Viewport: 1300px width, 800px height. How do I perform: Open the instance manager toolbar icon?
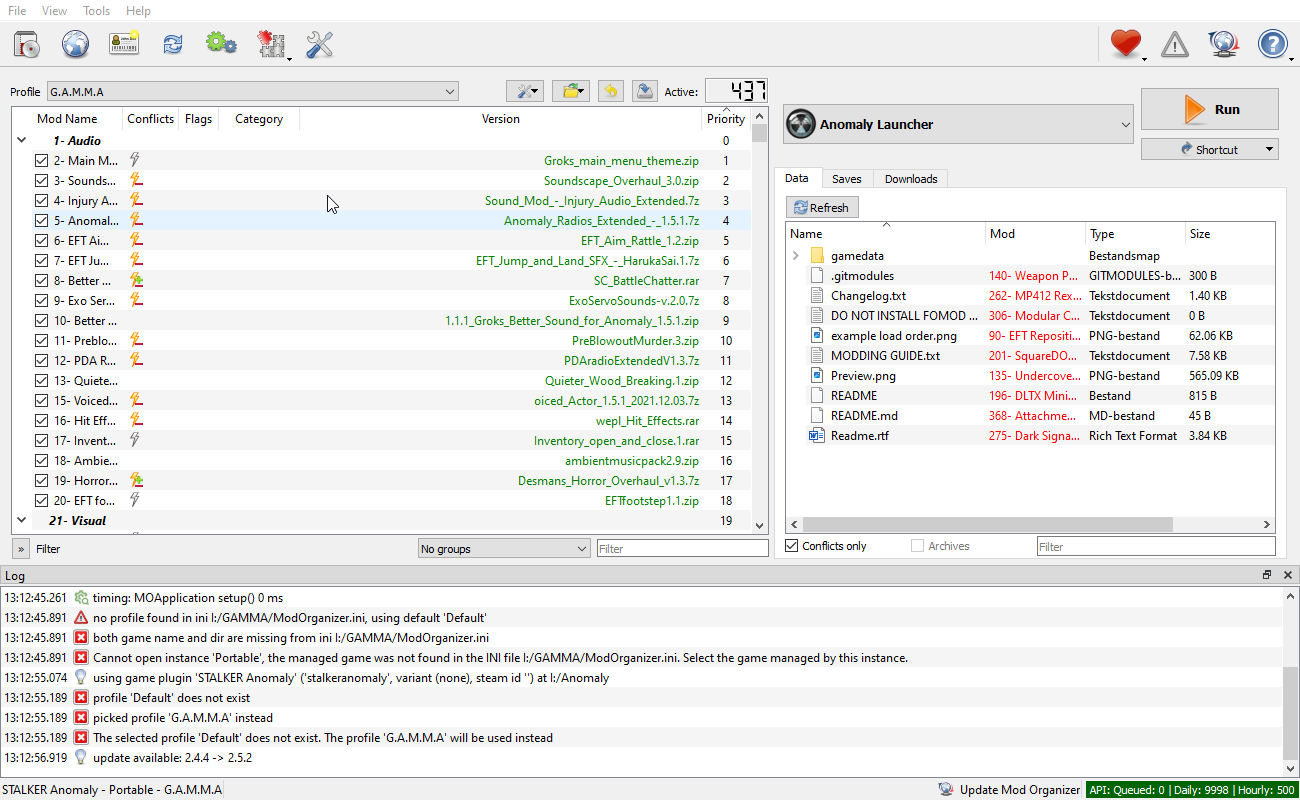(27, 44)
